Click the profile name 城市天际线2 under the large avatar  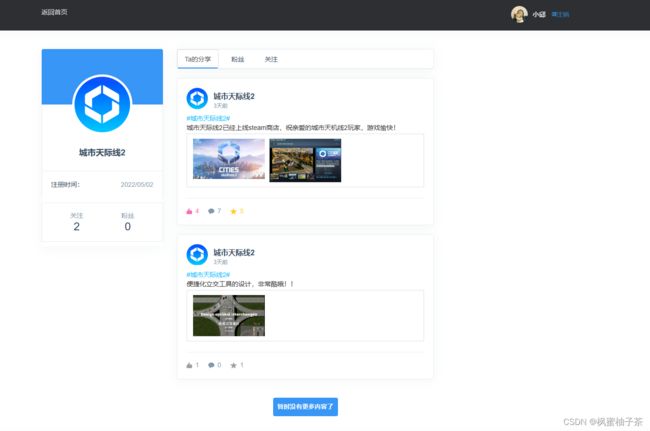point(102,152)
